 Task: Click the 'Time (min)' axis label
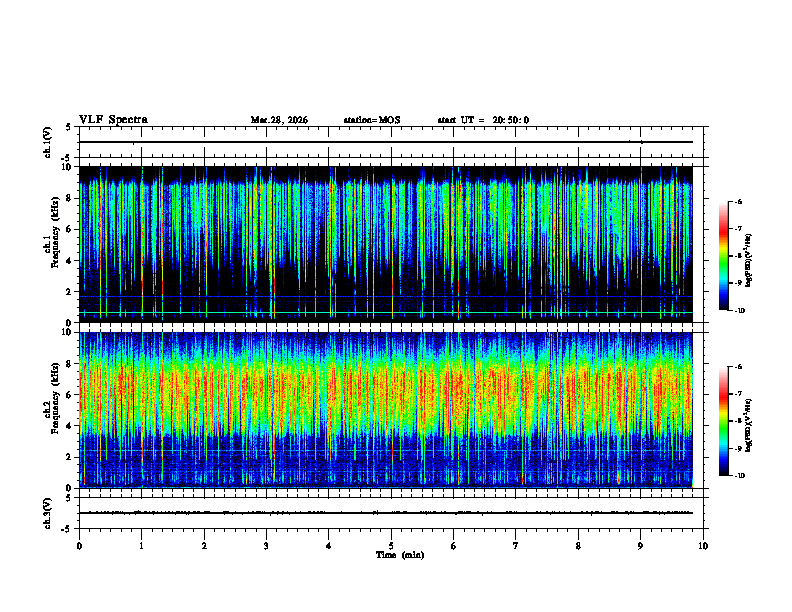400,555
